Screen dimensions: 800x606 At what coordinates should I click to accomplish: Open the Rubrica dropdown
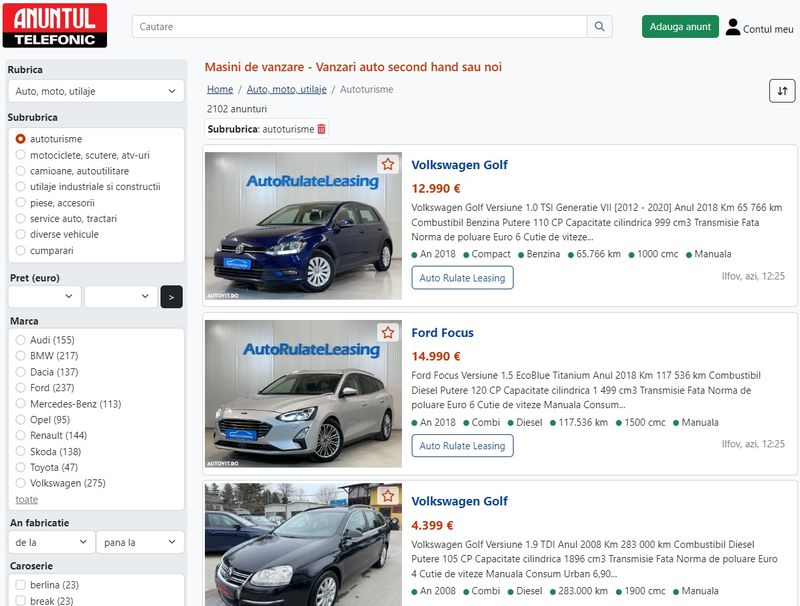[96, 91]
